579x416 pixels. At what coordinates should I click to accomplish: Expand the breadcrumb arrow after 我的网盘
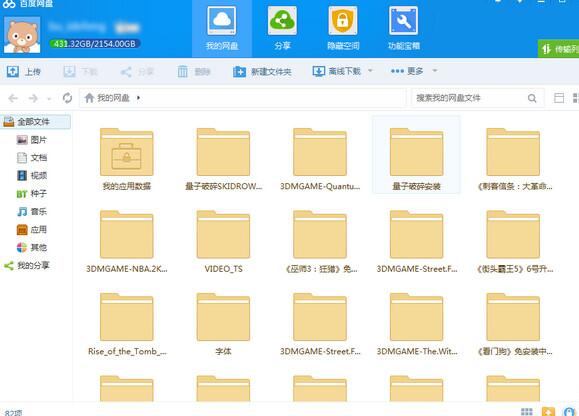tap(138, 98)
